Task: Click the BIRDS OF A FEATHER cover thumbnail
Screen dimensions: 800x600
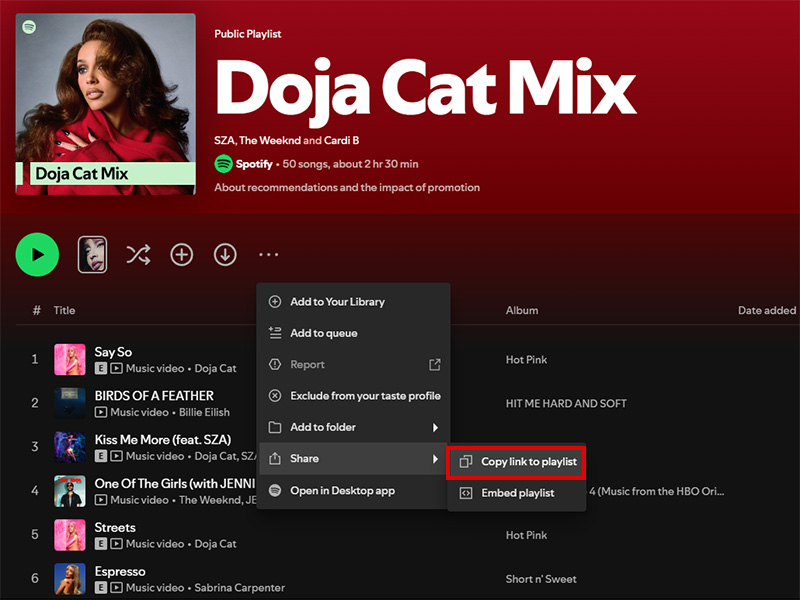Action: (x=70, y=404)
